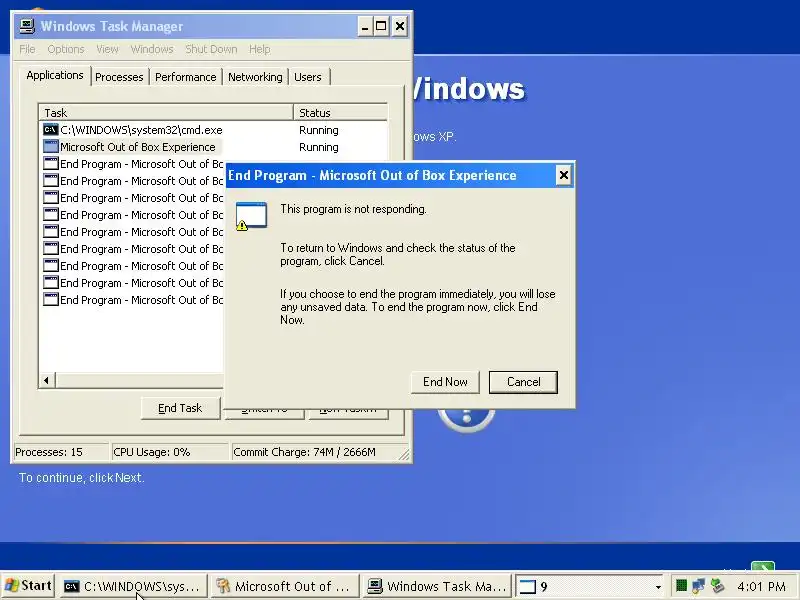800x600 pixels.
Task: Open the Options menu
Action: pyautogui.click(x=66, y=49)
